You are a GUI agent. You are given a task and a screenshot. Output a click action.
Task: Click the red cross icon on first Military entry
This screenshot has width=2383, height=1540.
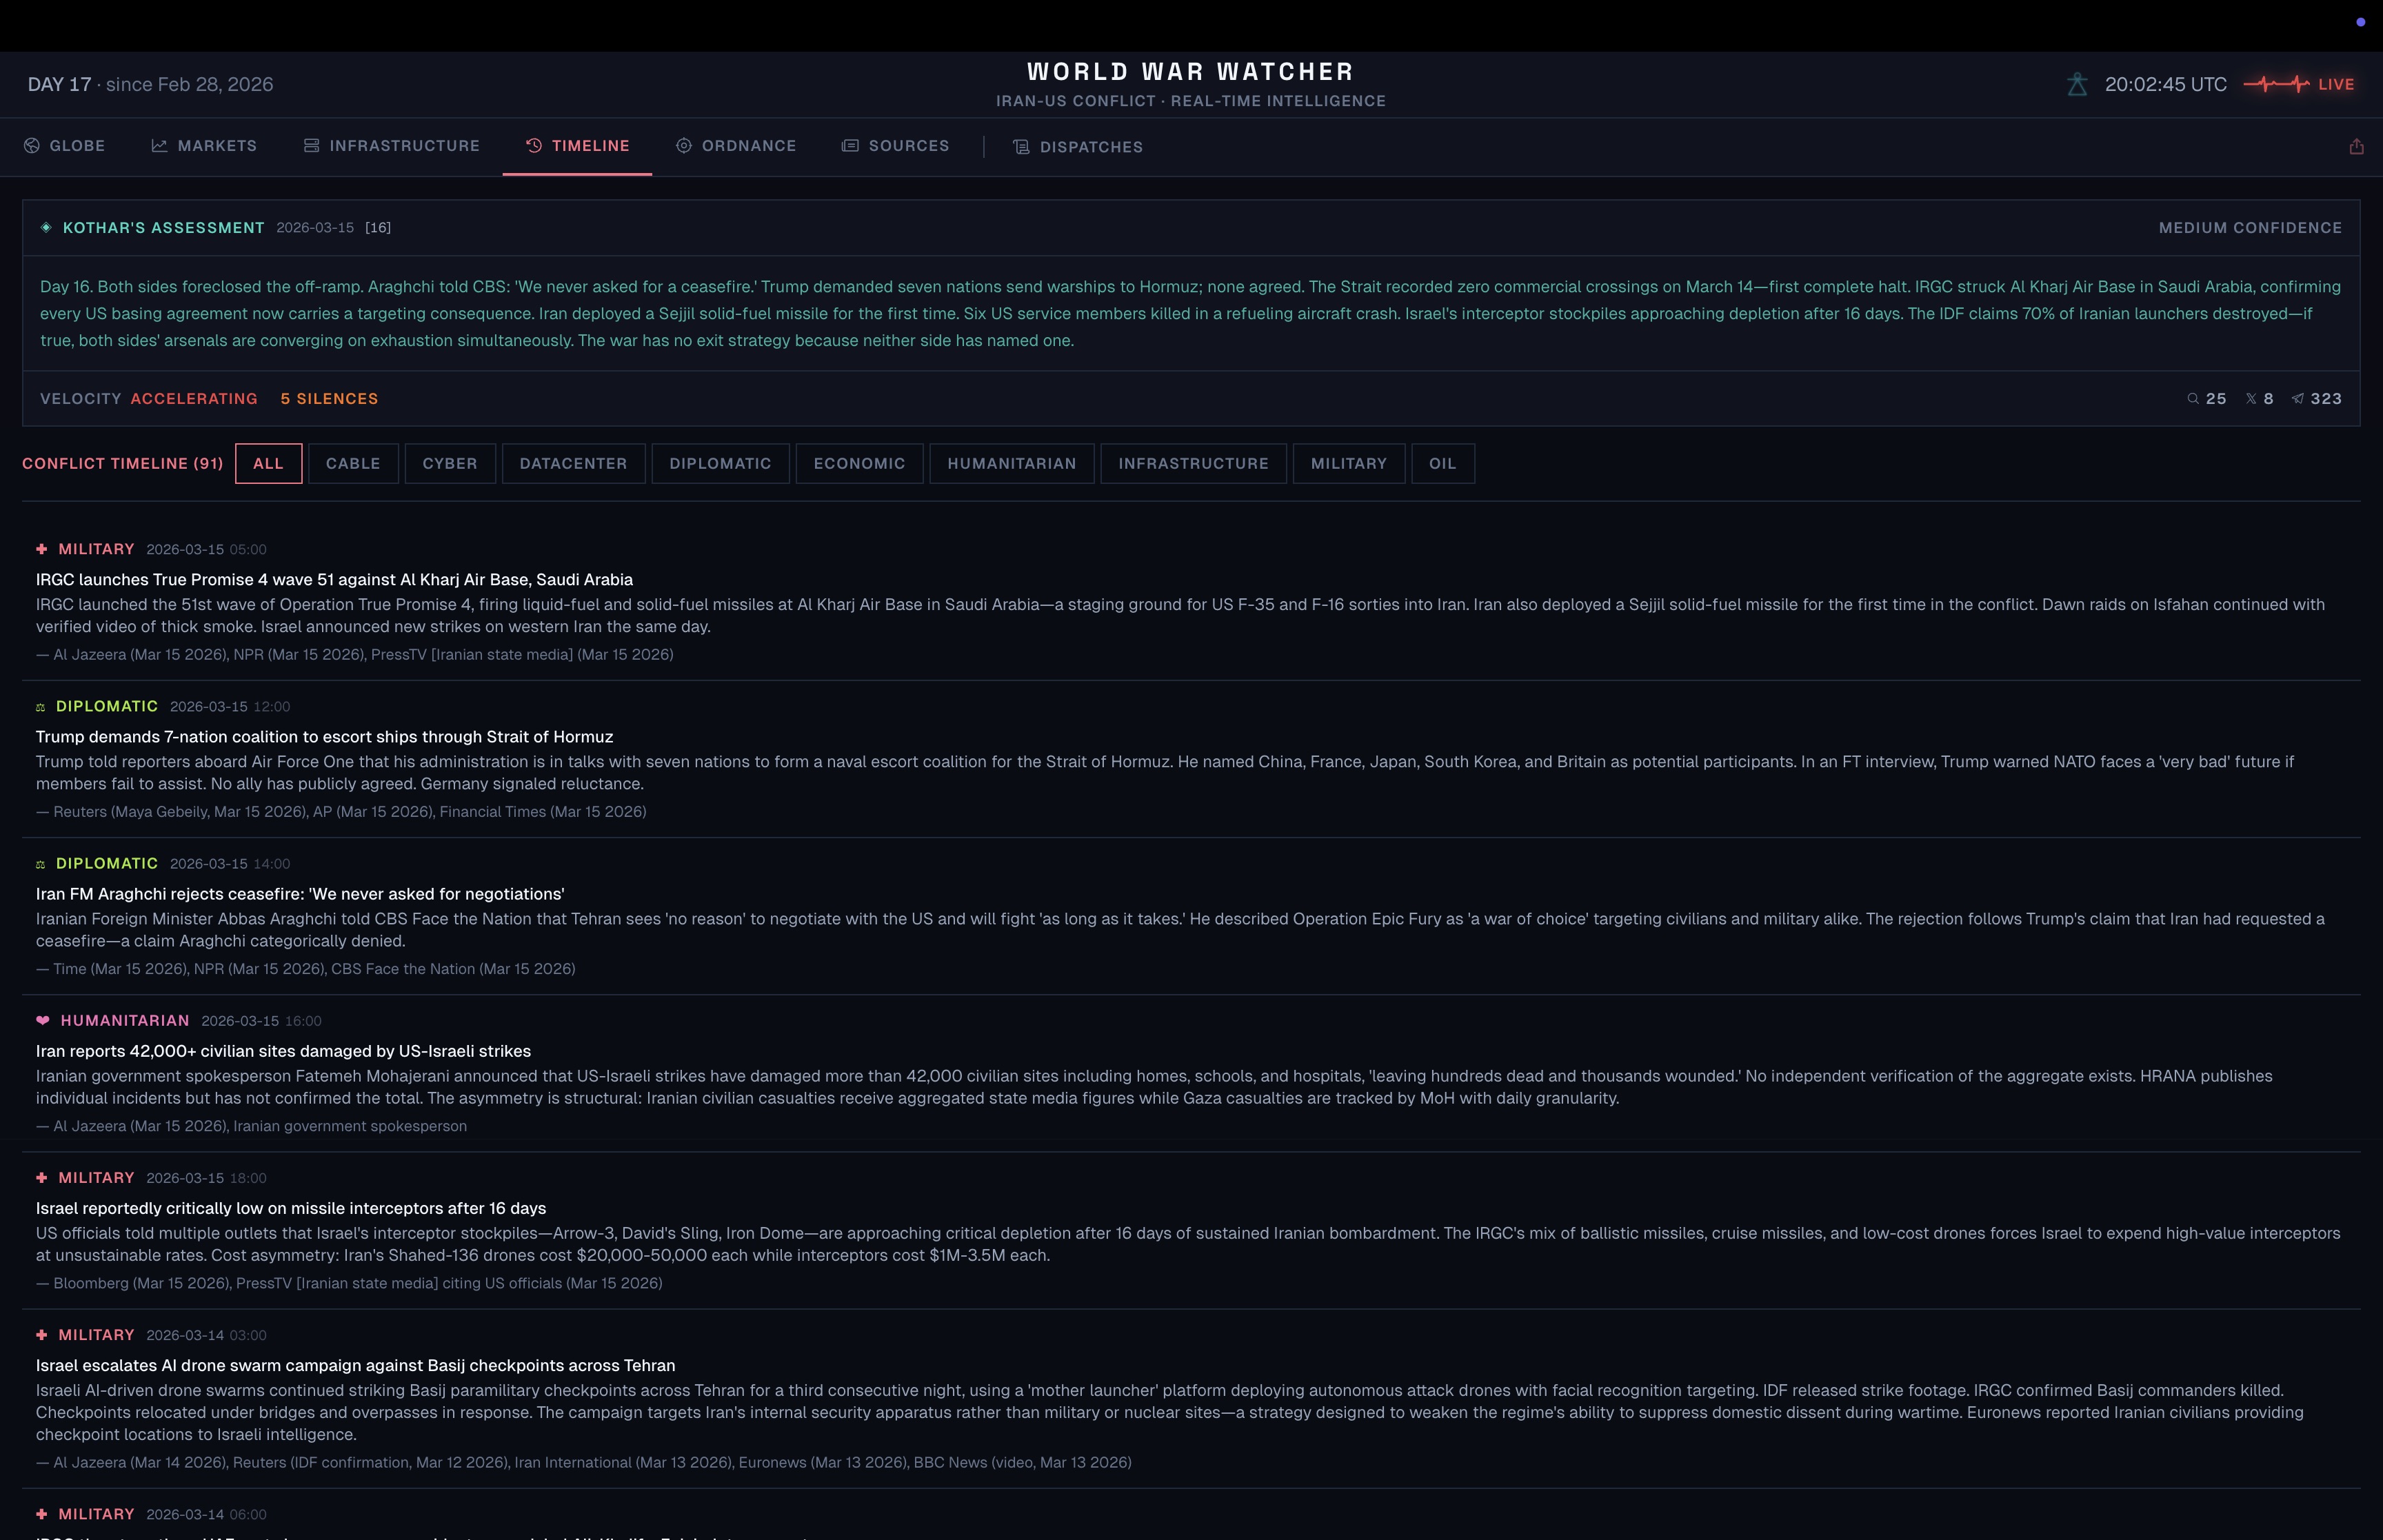42,549
